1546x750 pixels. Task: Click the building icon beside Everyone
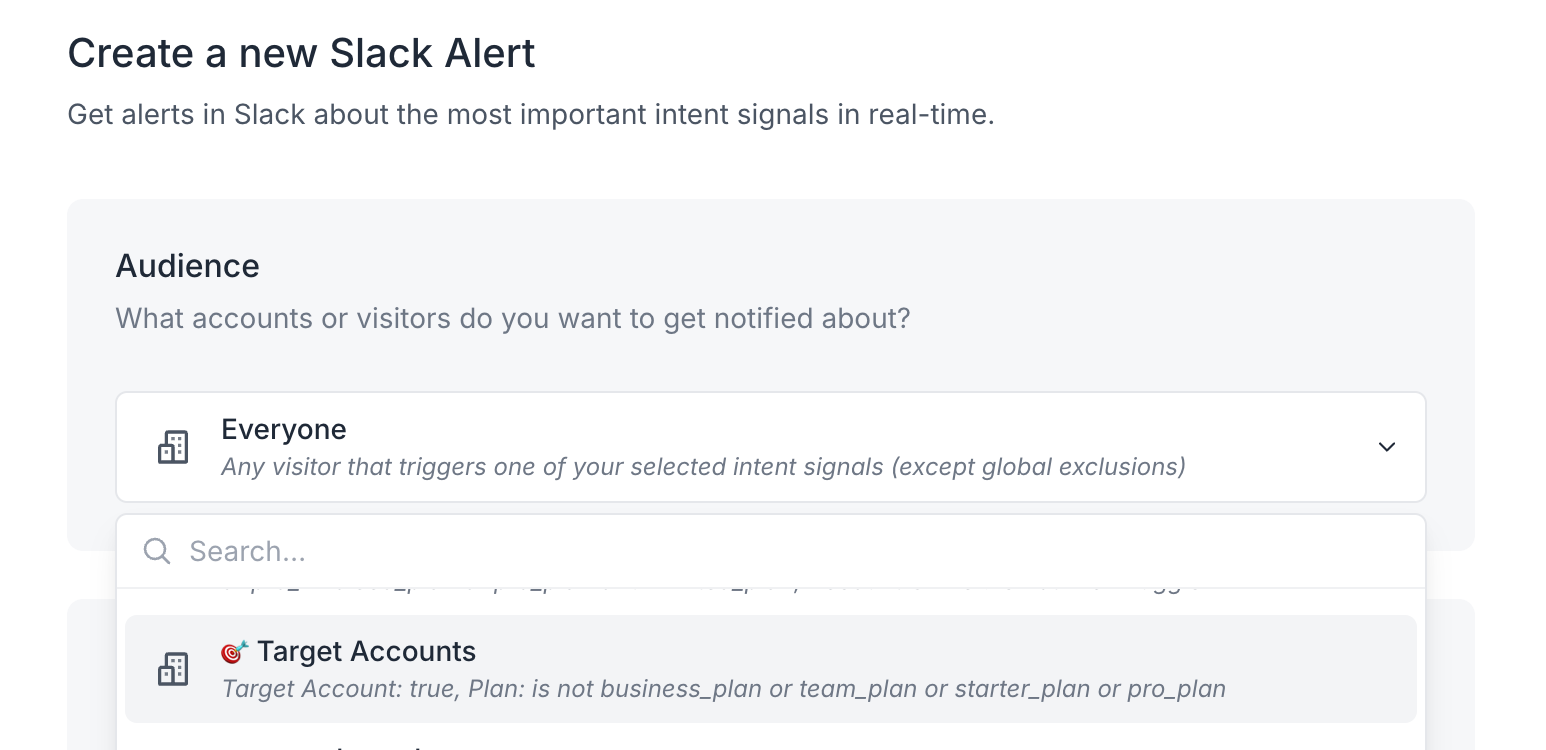tap(173, 447)
